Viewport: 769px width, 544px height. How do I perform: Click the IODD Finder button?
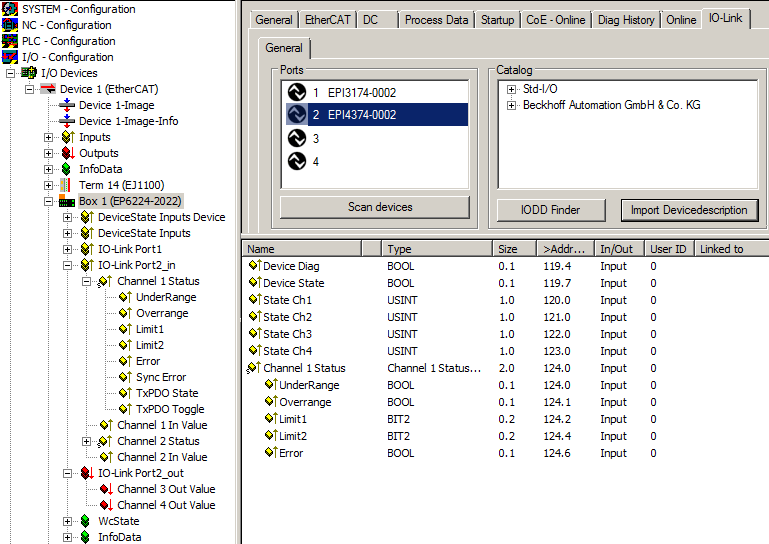(551, 210)
